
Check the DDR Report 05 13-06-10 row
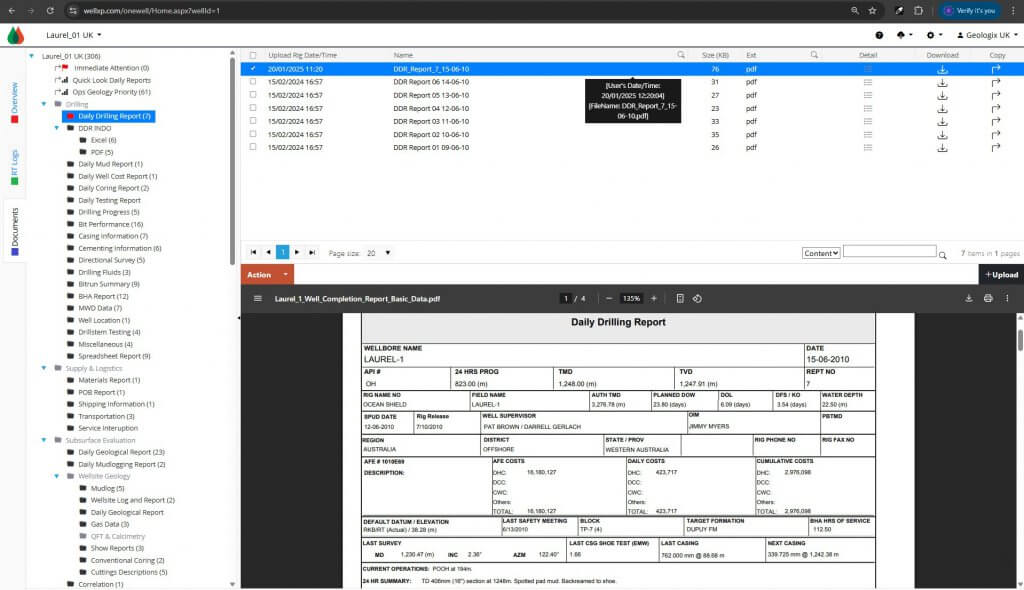(x=253, y=95)
